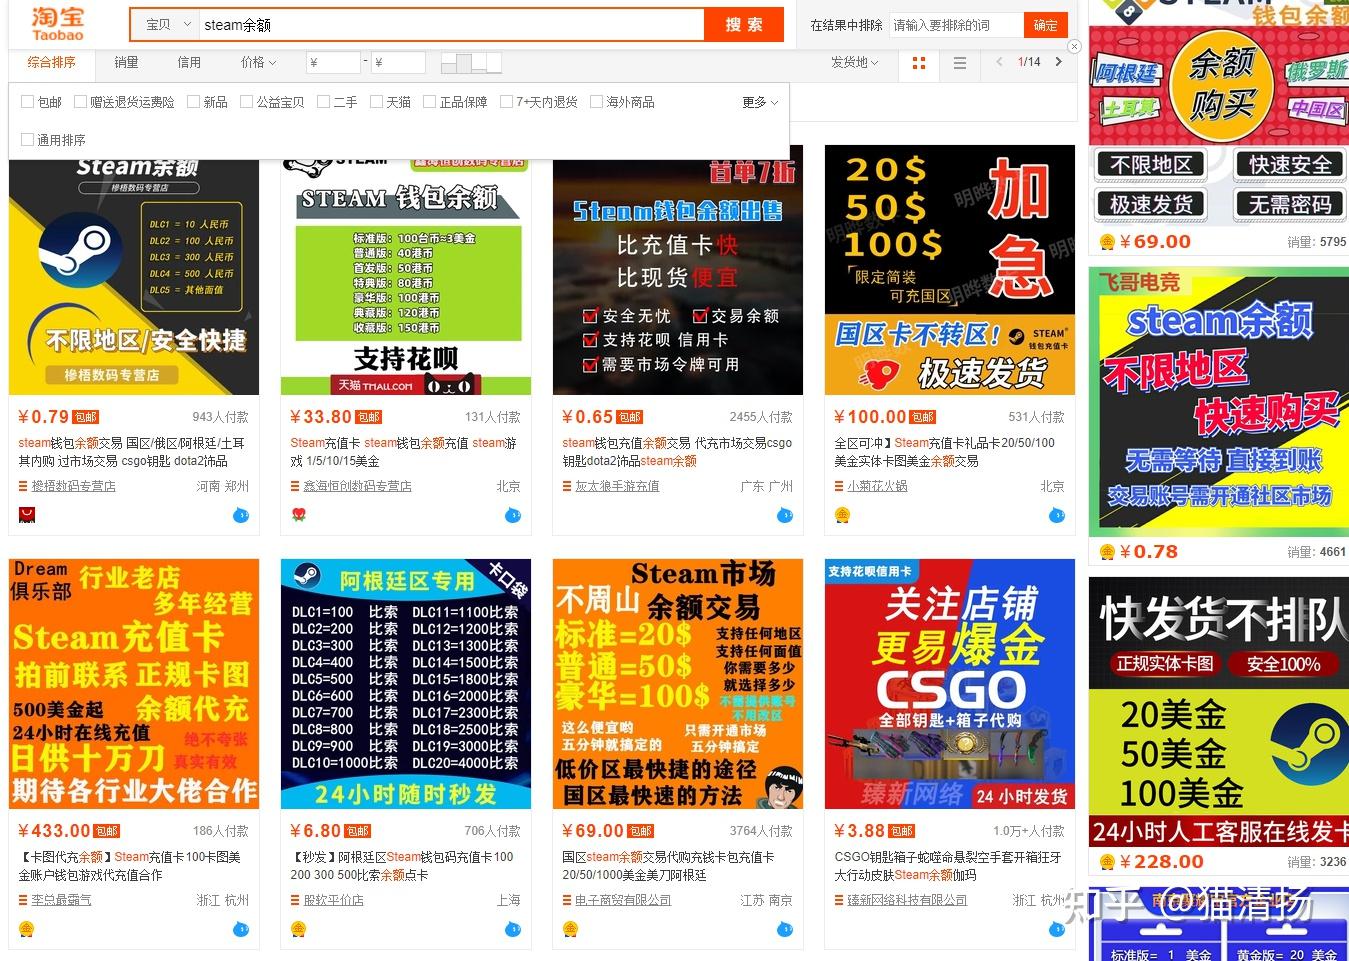Click the 包邮 tag beside ¥0.65
This screenshot has height=961, width=1349.
[x=630, y=417]
